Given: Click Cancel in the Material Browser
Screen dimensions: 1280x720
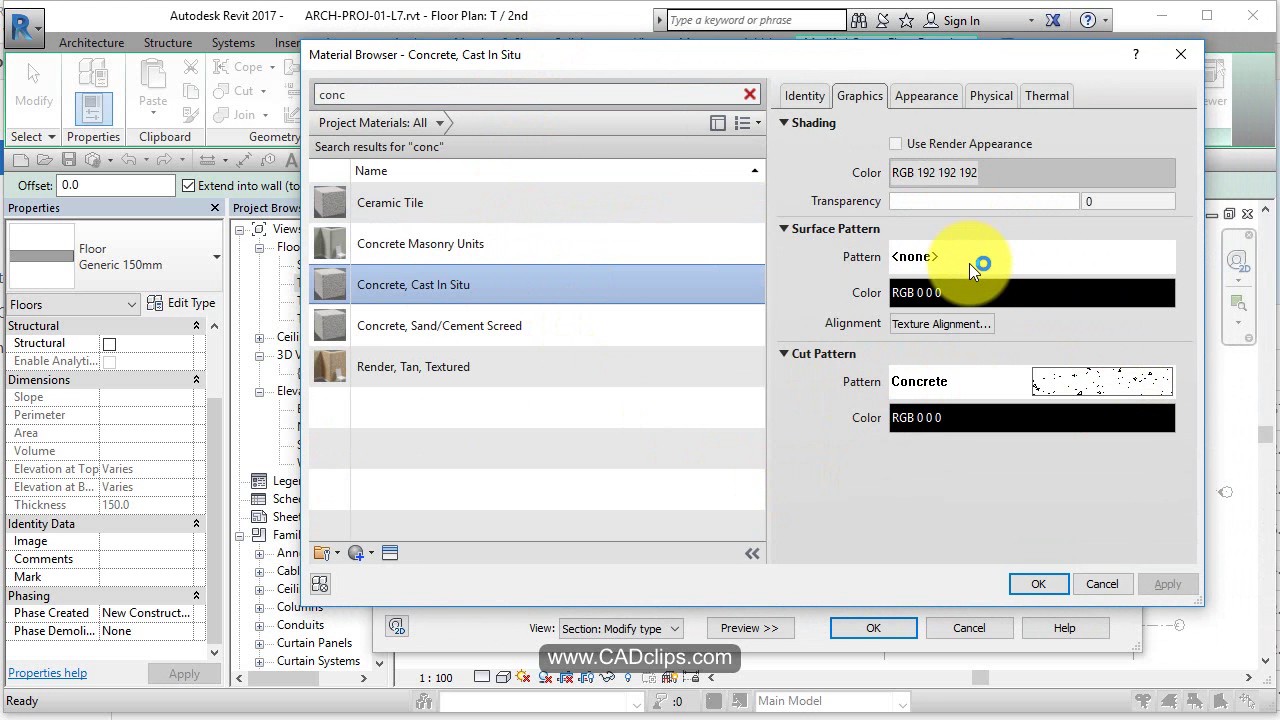Looking at the screenshot, I should 1102,584.
